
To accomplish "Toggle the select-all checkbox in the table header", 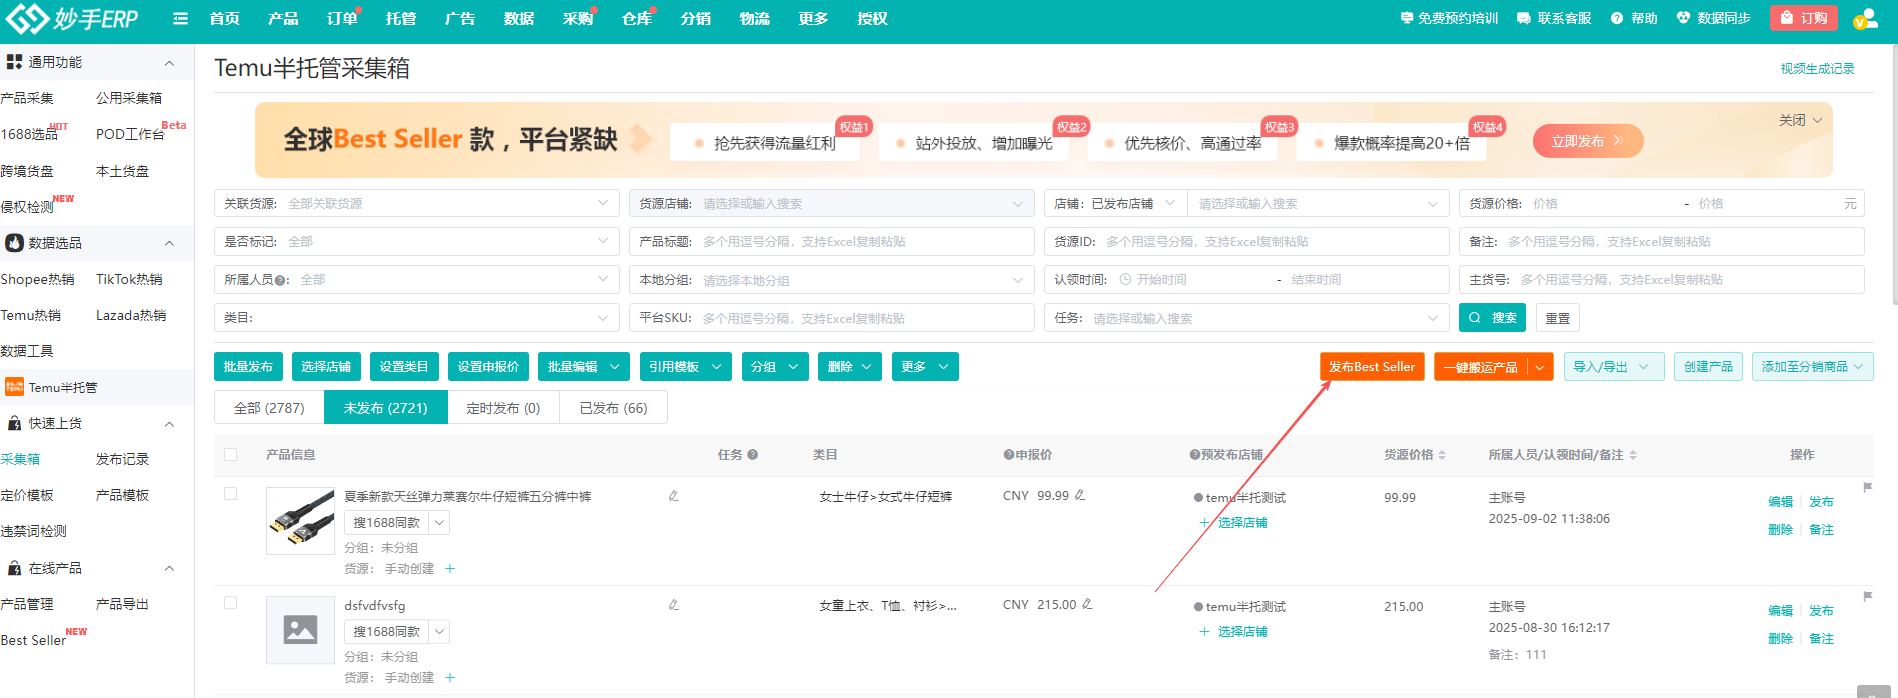I will point(231,455).
